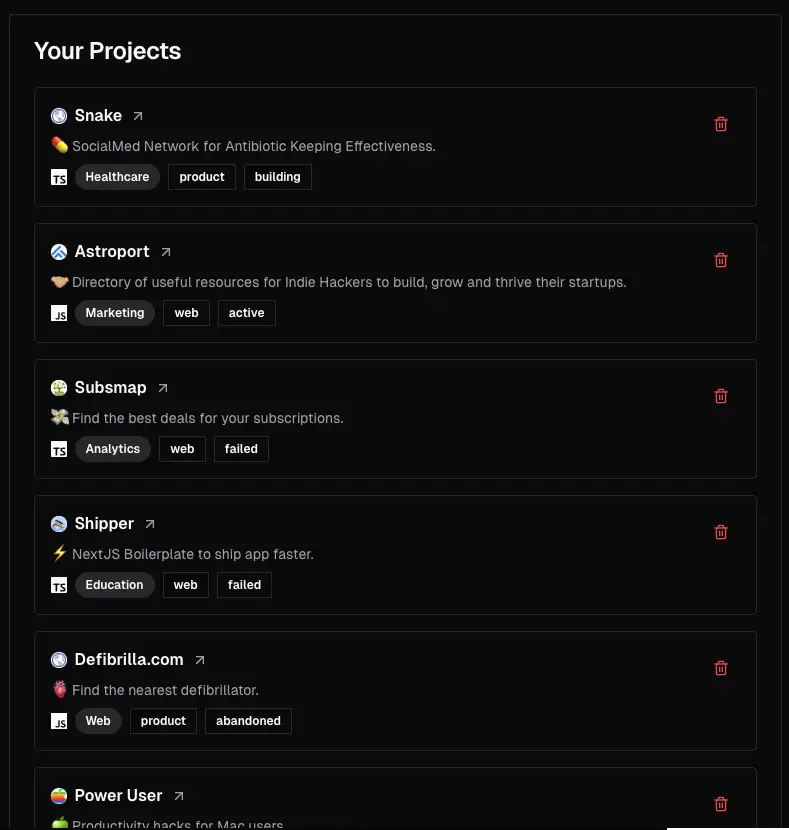Remove the Shipper project

(x=721, y=532)
